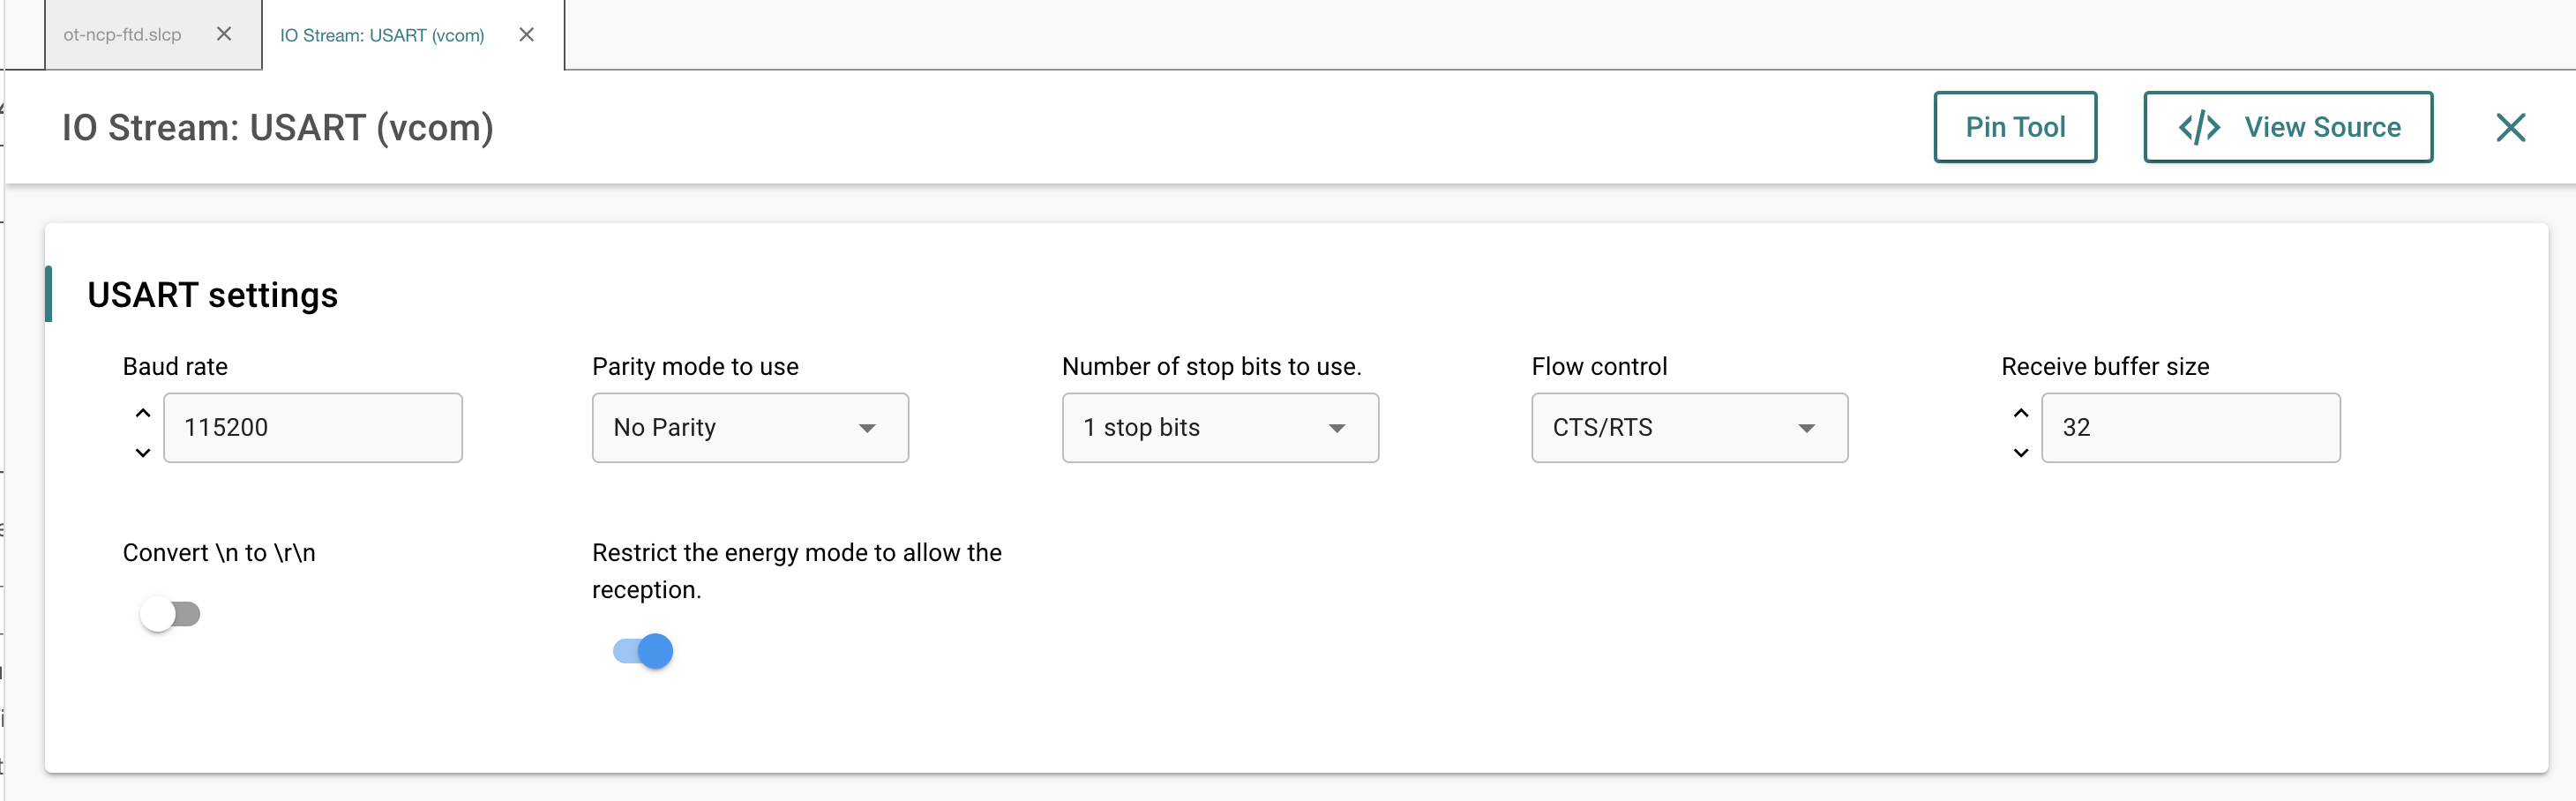2576x801 pixels.
Task: Disable Restrict the energy mode toggle
Action: coord(643,651)
